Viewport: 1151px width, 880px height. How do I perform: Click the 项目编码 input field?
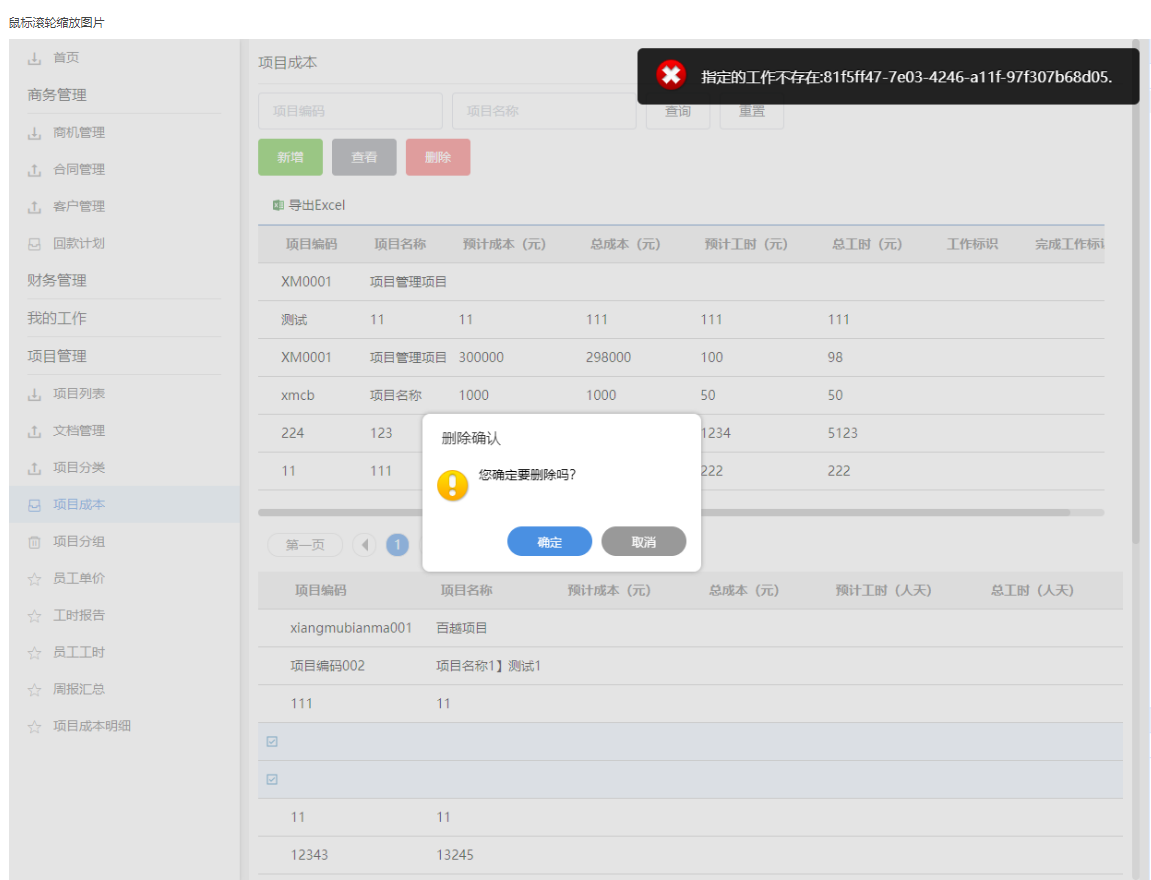350,111
